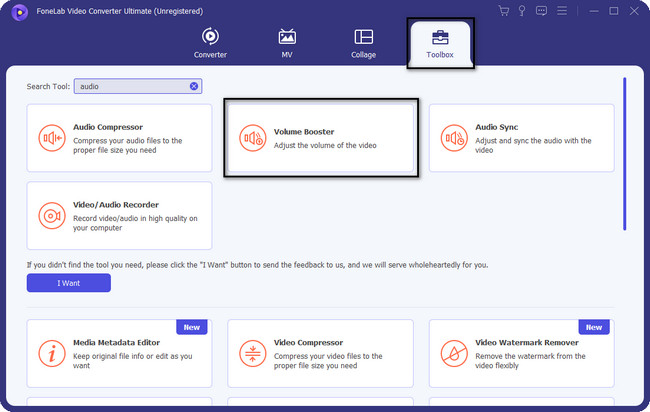This screenshot has height=412, width=650.
Task: Click the Audio Sync icon
Action: (454, 138)
